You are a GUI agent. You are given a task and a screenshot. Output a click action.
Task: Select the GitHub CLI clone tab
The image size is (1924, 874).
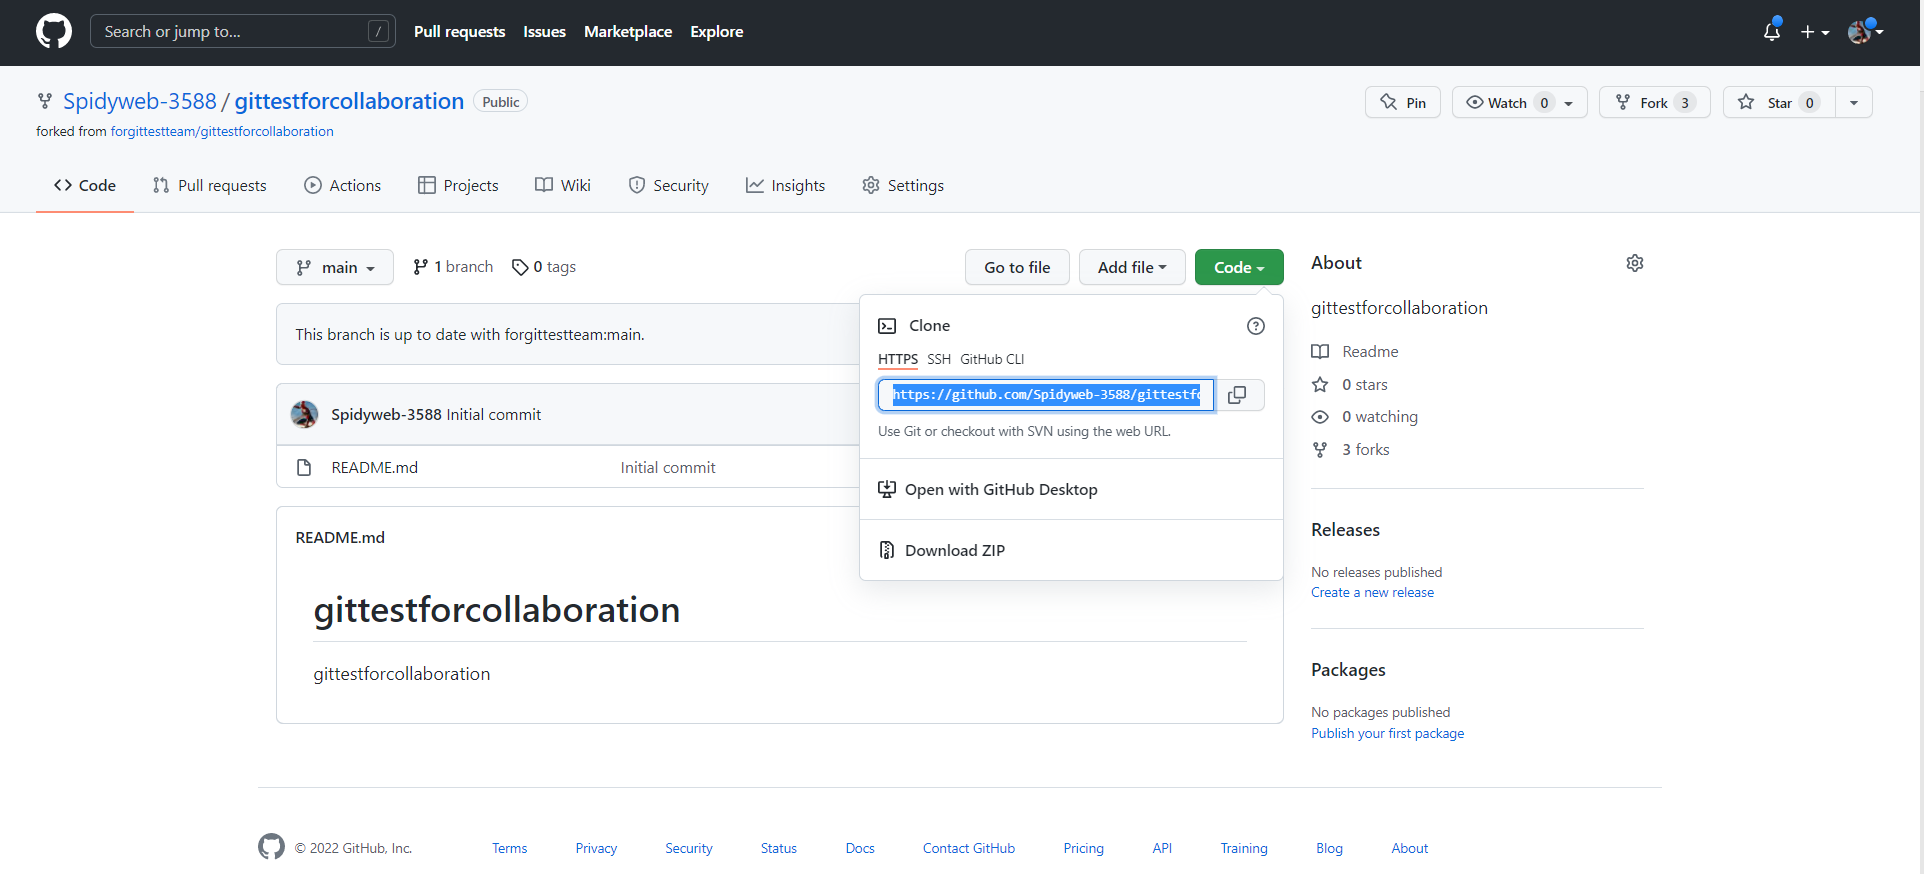pyautogui.click(x=992, y=359)
